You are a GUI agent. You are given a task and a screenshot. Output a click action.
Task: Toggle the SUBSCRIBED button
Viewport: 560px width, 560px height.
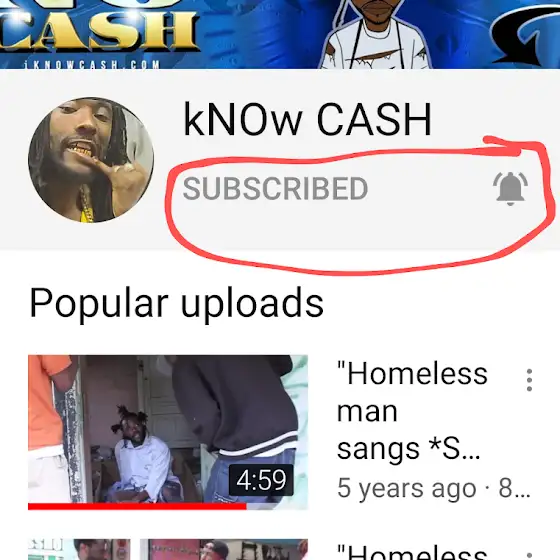click(x=275, y=189)
